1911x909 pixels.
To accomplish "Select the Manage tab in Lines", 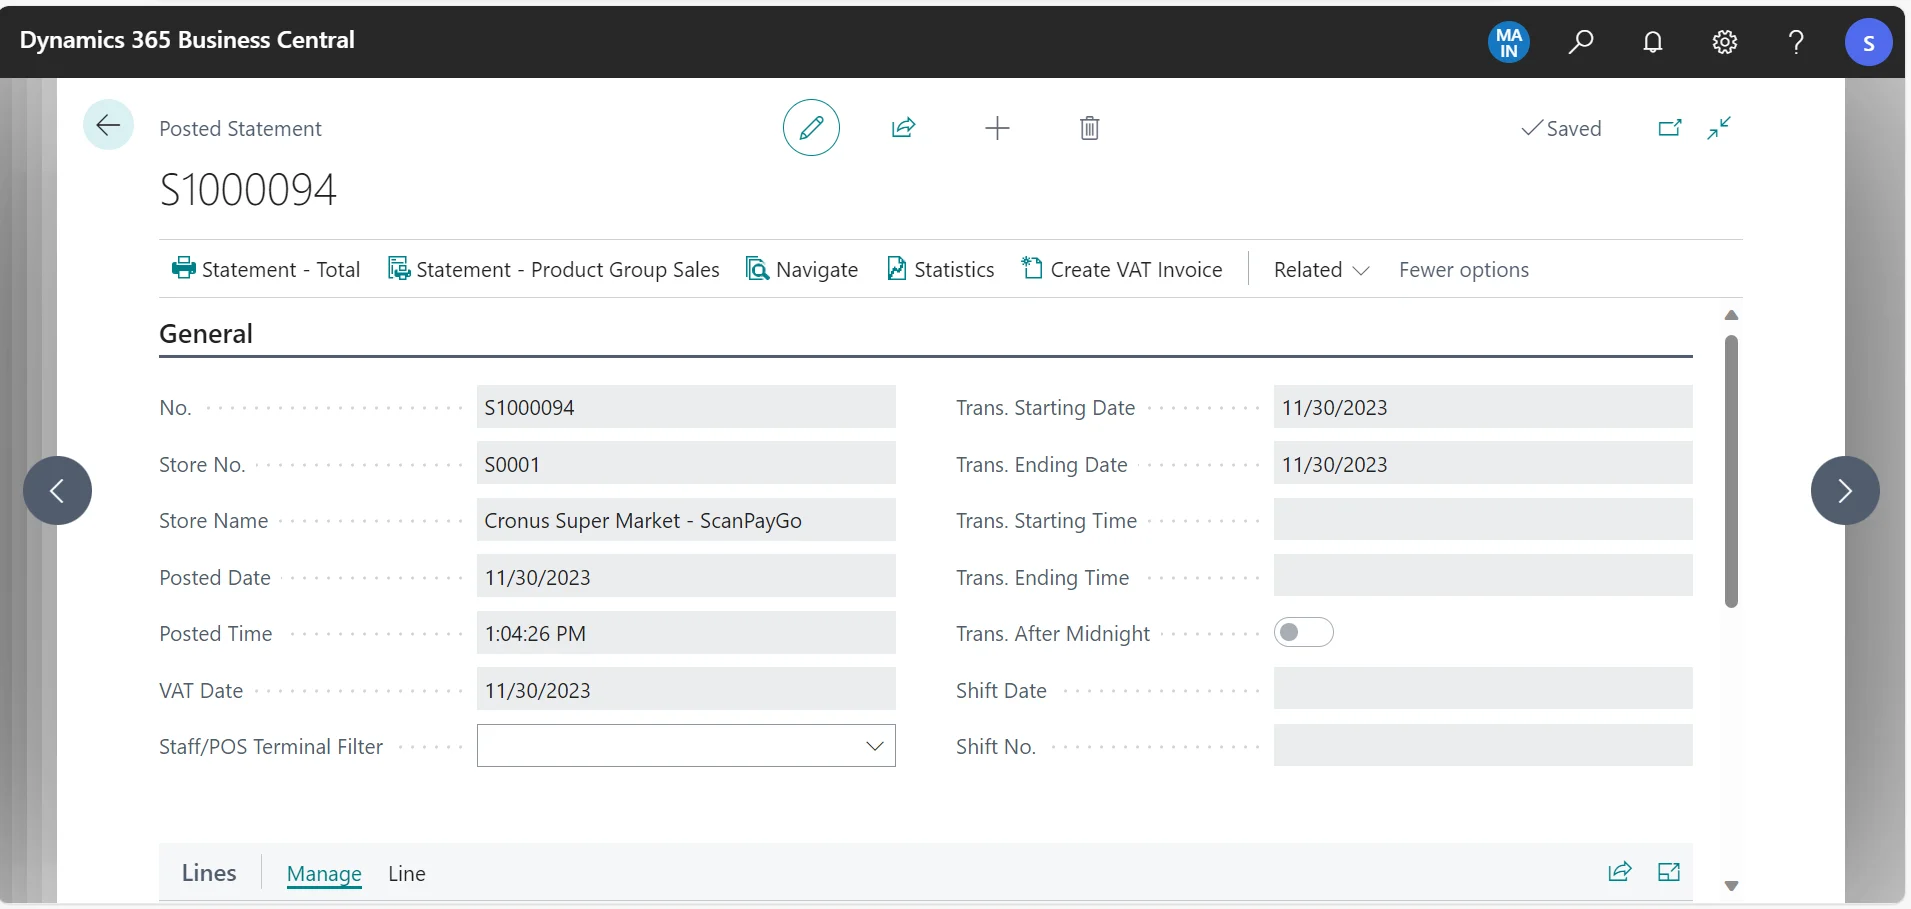I will [x=324, y=874].
